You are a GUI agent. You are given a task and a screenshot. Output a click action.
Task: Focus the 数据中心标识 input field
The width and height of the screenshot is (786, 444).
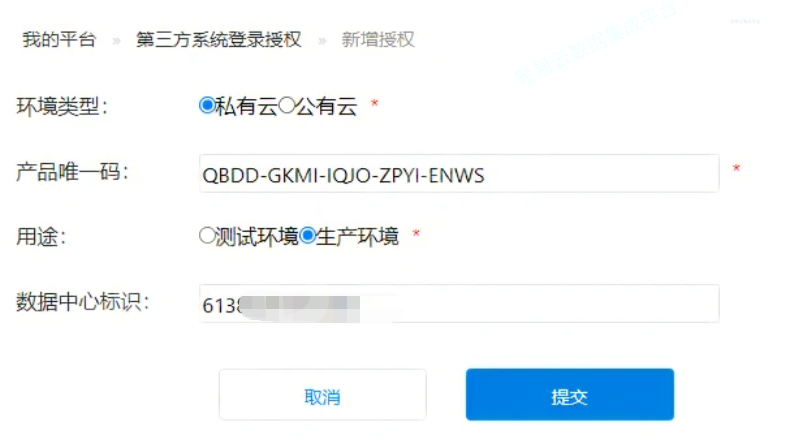pyautogui.click(x=459, y=304)
